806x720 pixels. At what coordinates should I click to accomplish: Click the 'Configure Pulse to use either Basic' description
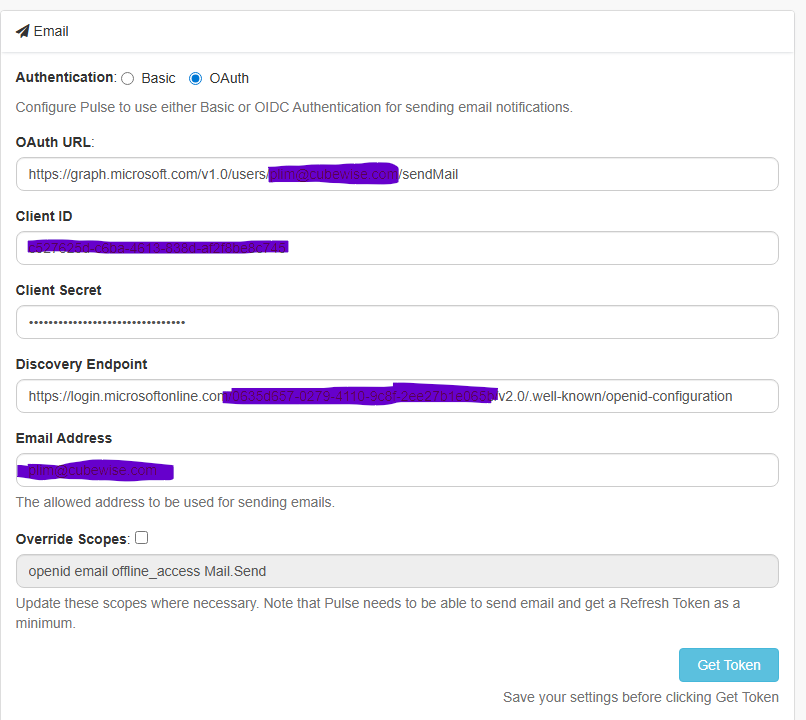(x=294, y=107)
